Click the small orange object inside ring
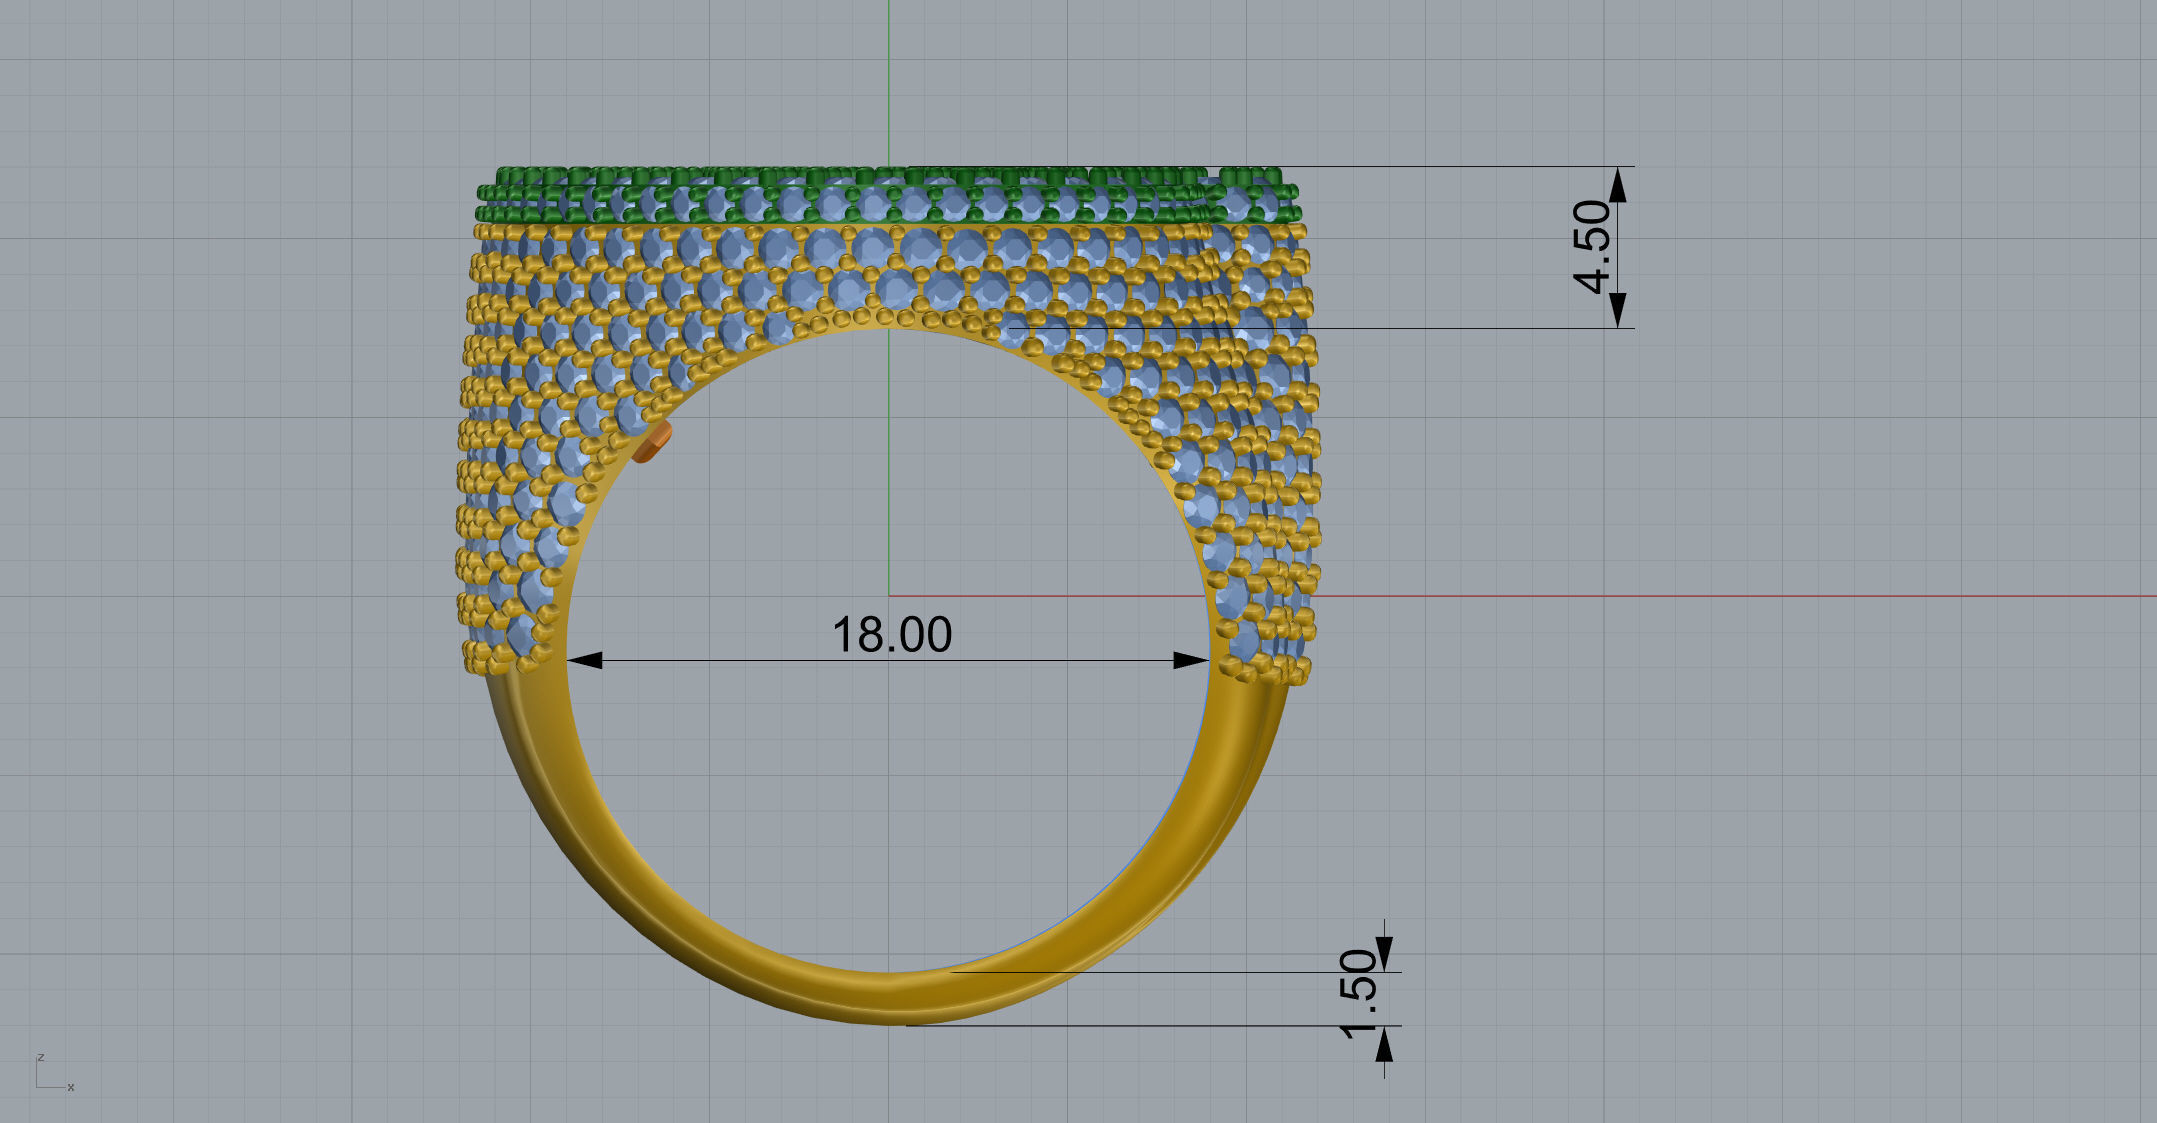The width and height of the screenshot is (2157, 1123). tap(652, 442)
